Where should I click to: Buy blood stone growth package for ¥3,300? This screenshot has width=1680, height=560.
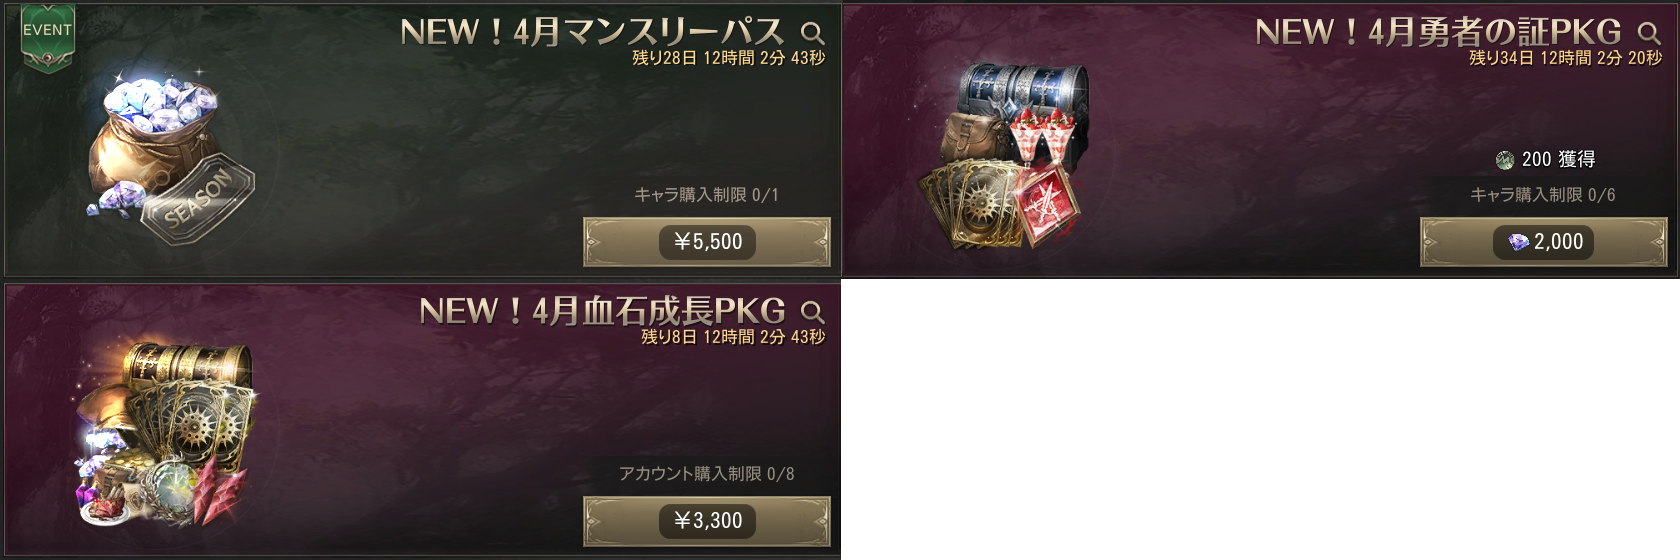pos(707,521)
